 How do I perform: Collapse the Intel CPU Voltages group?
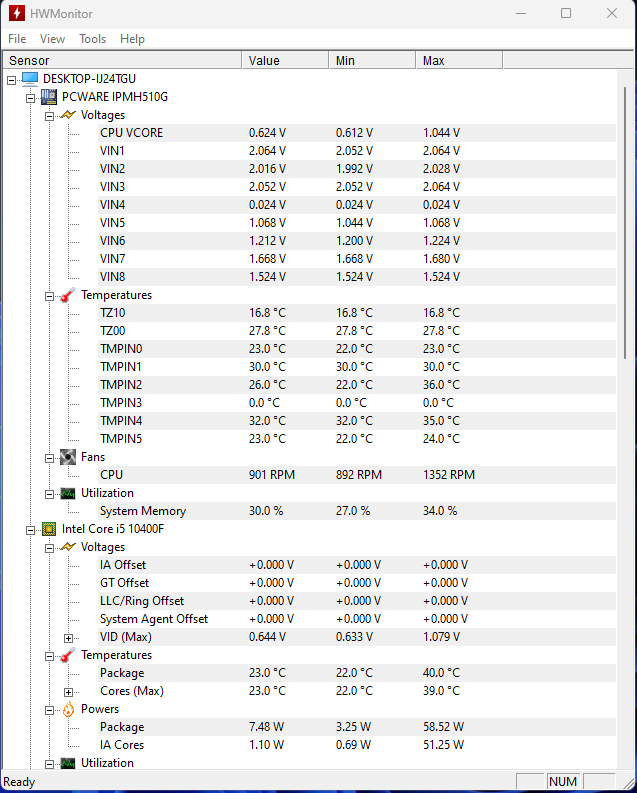pos(49,548)
